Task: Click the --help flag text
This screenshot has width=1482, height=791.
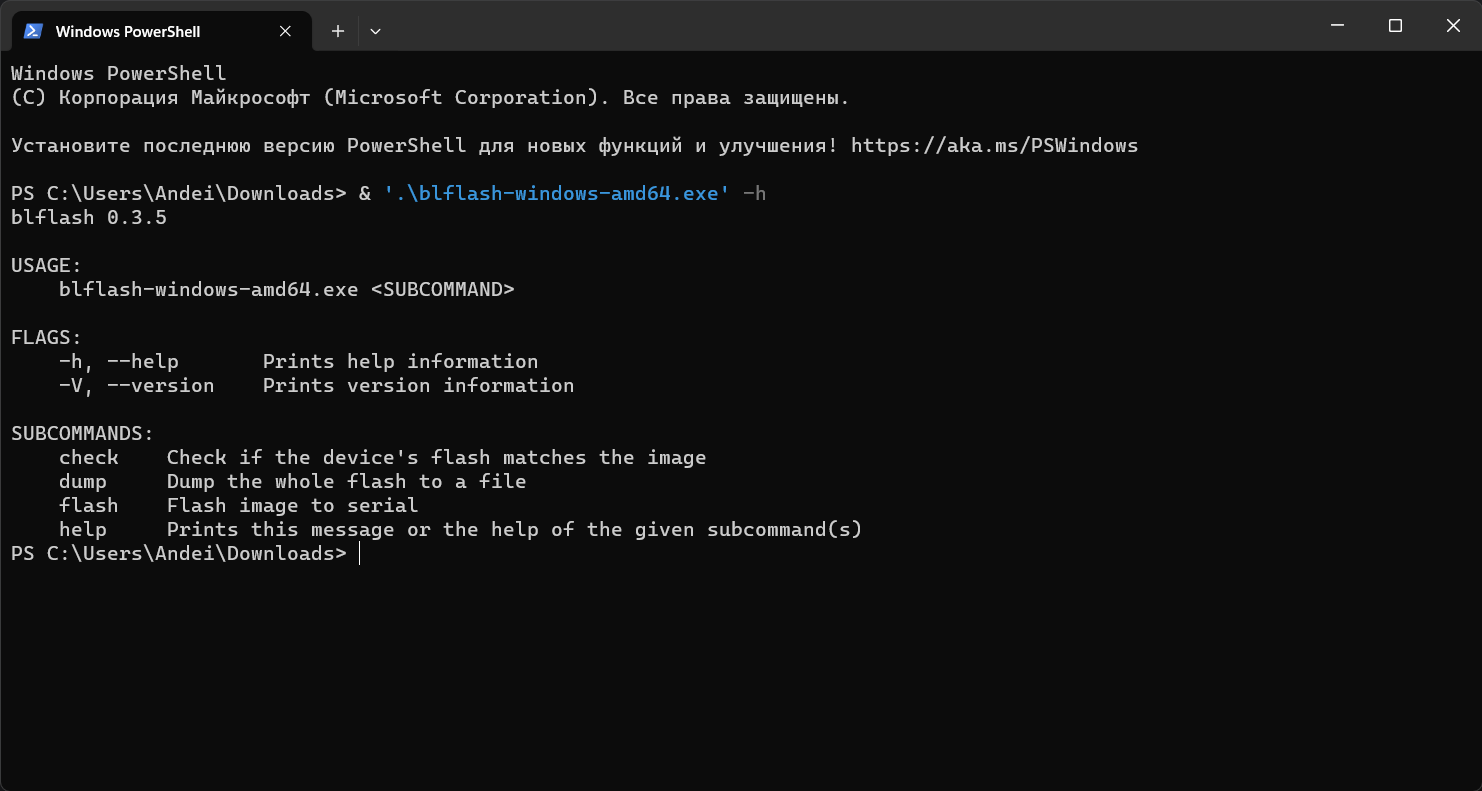Action: (142, 362)
